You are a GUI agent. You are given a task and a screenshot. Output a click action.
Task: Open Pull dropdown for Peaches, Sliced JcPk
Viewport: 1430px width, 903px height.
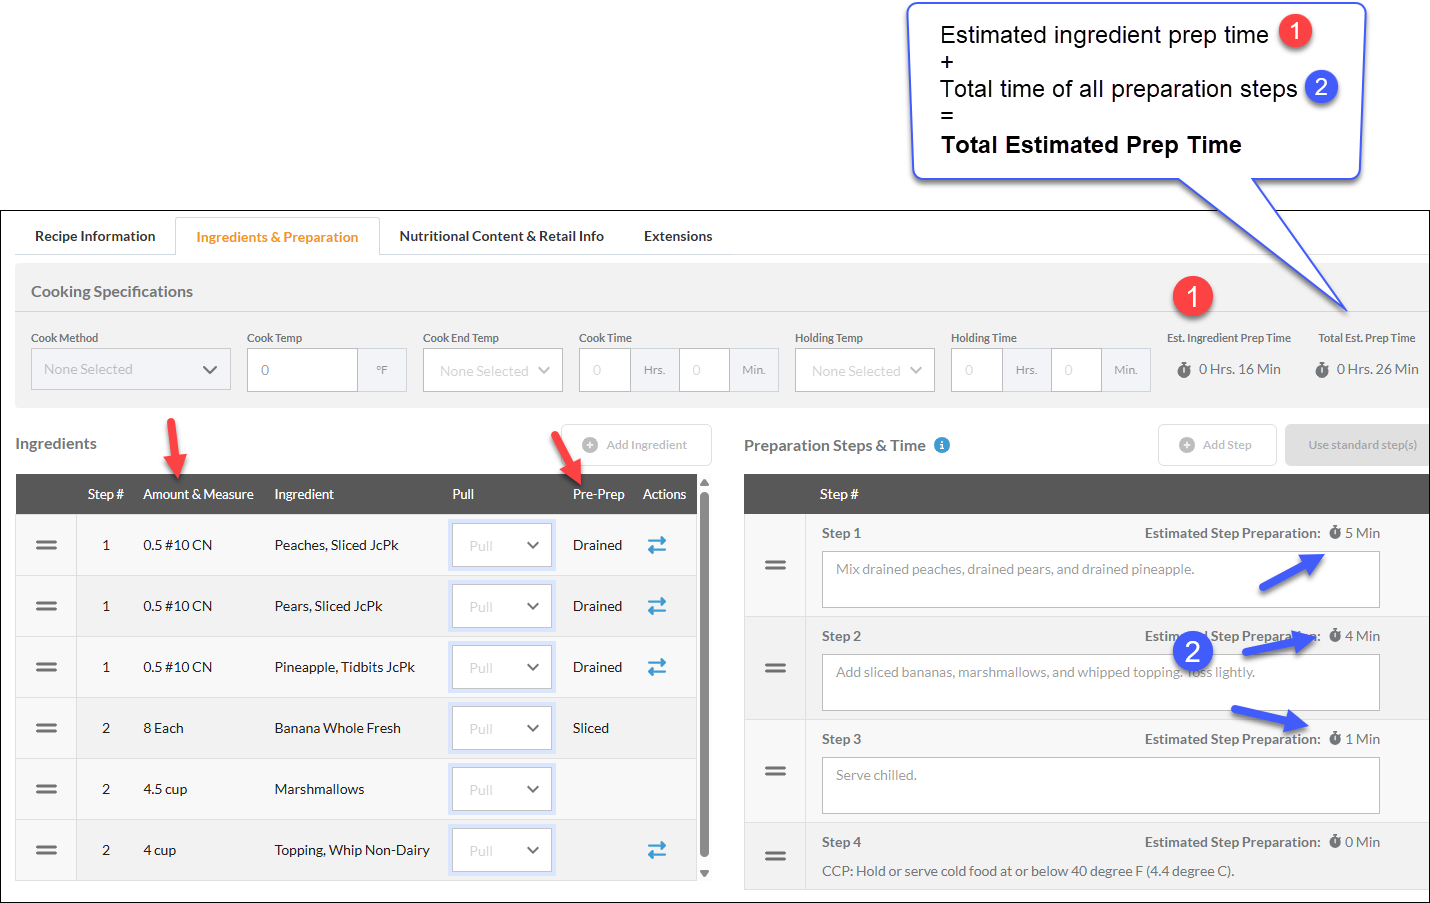[502, 545]
